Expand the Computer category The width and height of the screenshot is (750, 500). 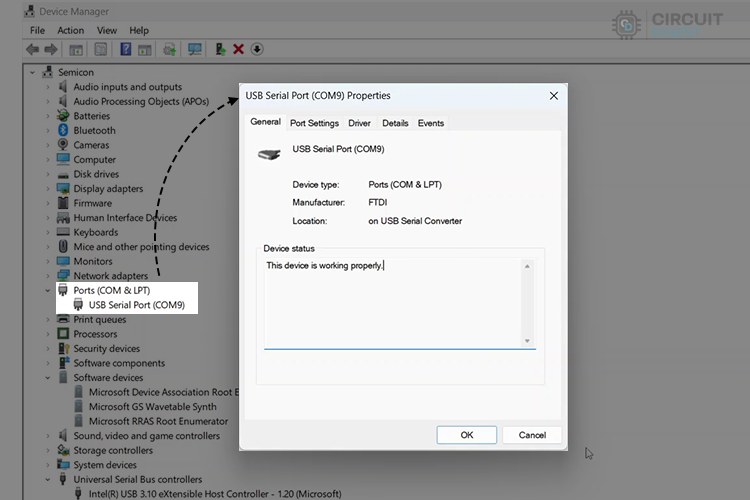[x=47, y=159]
